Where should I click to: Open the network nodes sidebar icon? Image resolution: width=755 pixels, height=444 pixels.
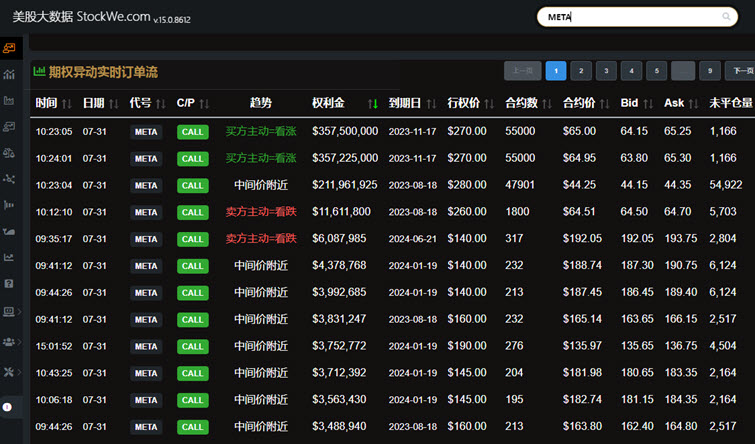pyautogui.click(x=9, y=179)
